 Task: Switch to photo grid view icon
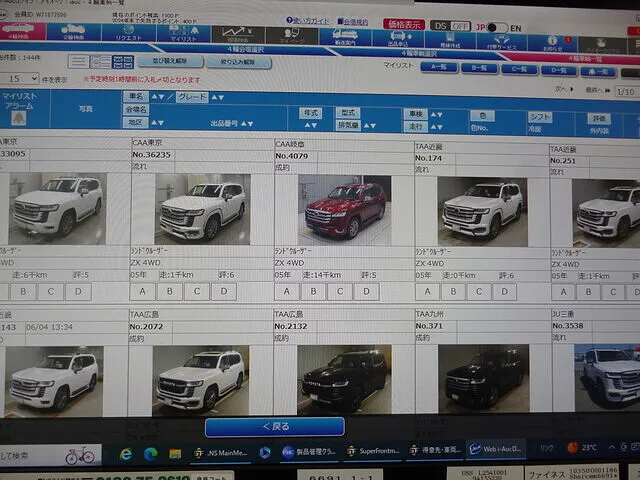click(122, 62)
